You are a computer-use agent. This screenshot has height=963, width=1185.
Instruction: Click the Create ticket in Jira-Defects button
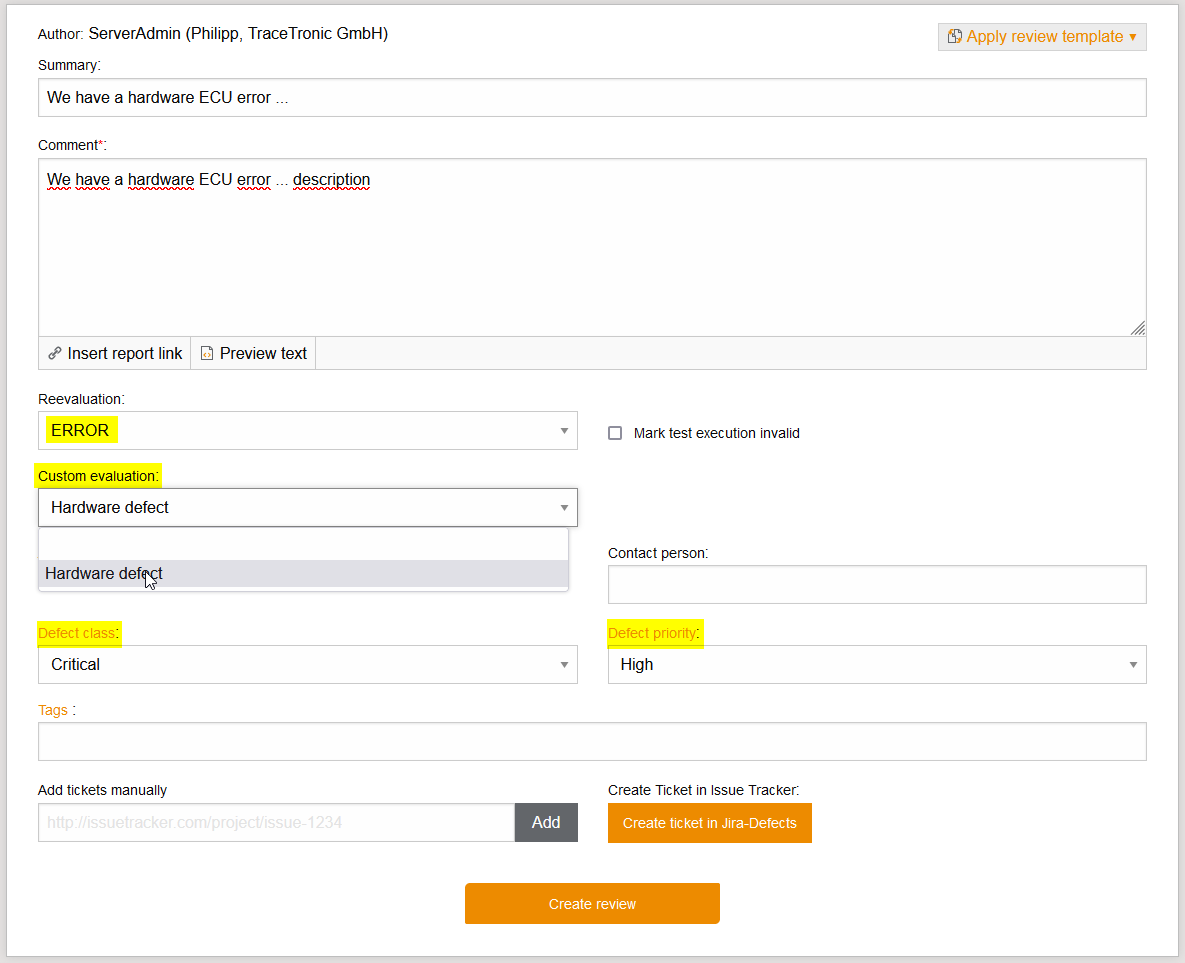[709, 822]
